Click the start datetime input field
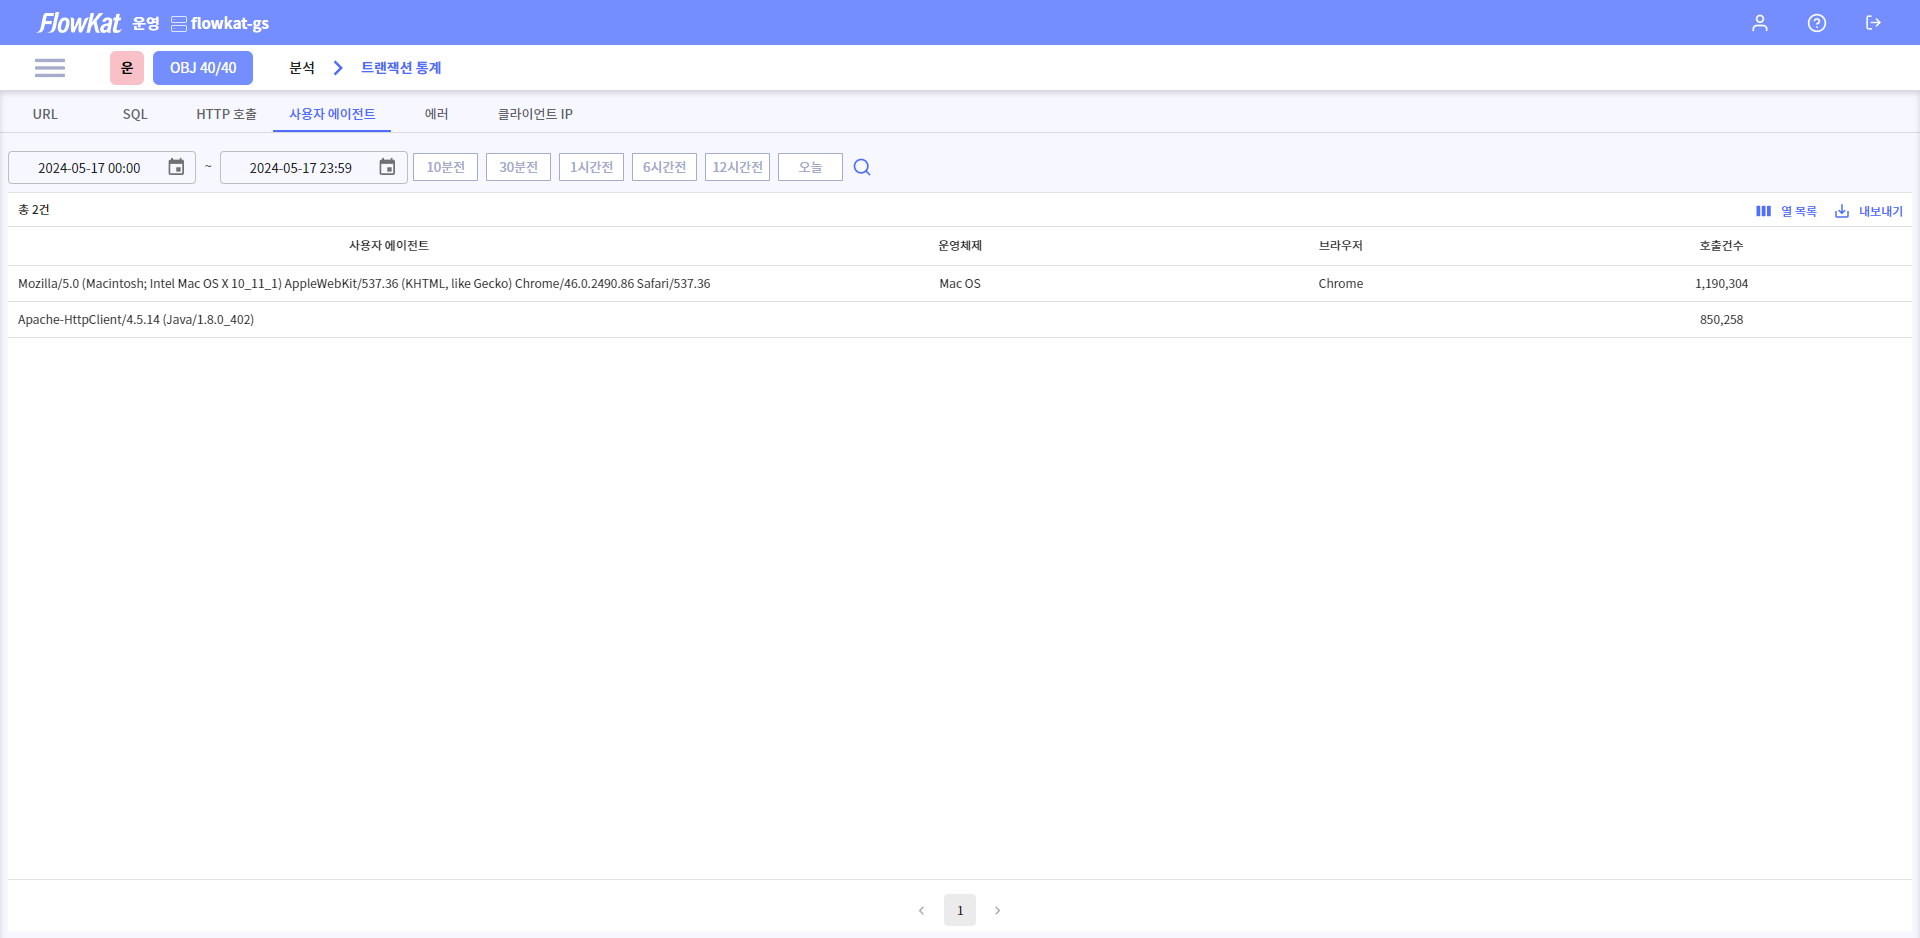Screen dimensions: 1920x938 [89, 168]
